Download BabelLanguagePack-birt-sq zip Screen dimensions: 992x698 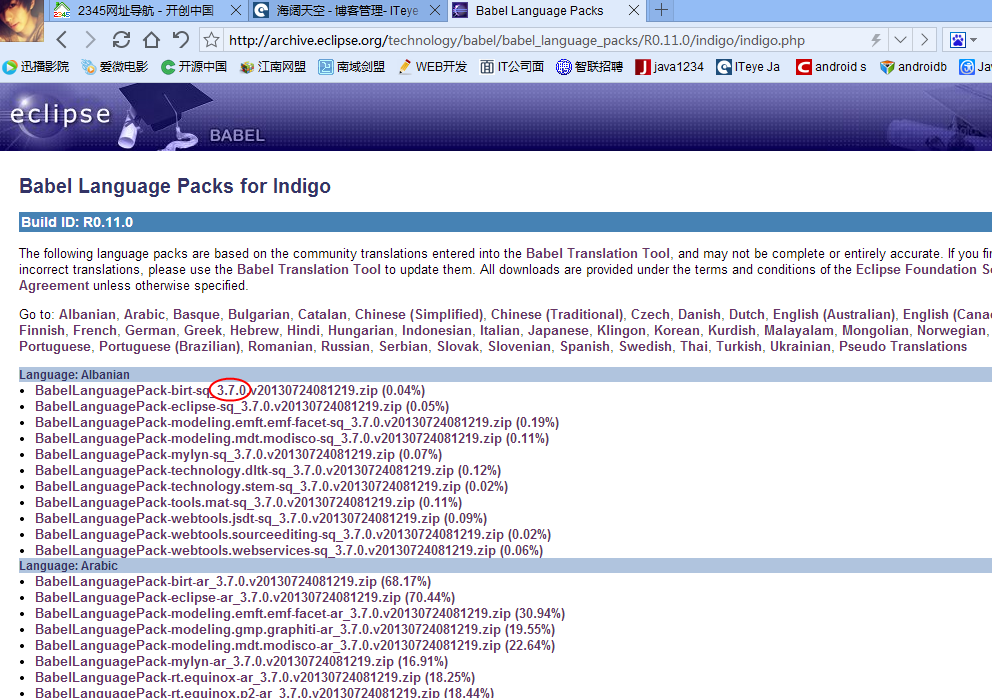coord(206,390)
